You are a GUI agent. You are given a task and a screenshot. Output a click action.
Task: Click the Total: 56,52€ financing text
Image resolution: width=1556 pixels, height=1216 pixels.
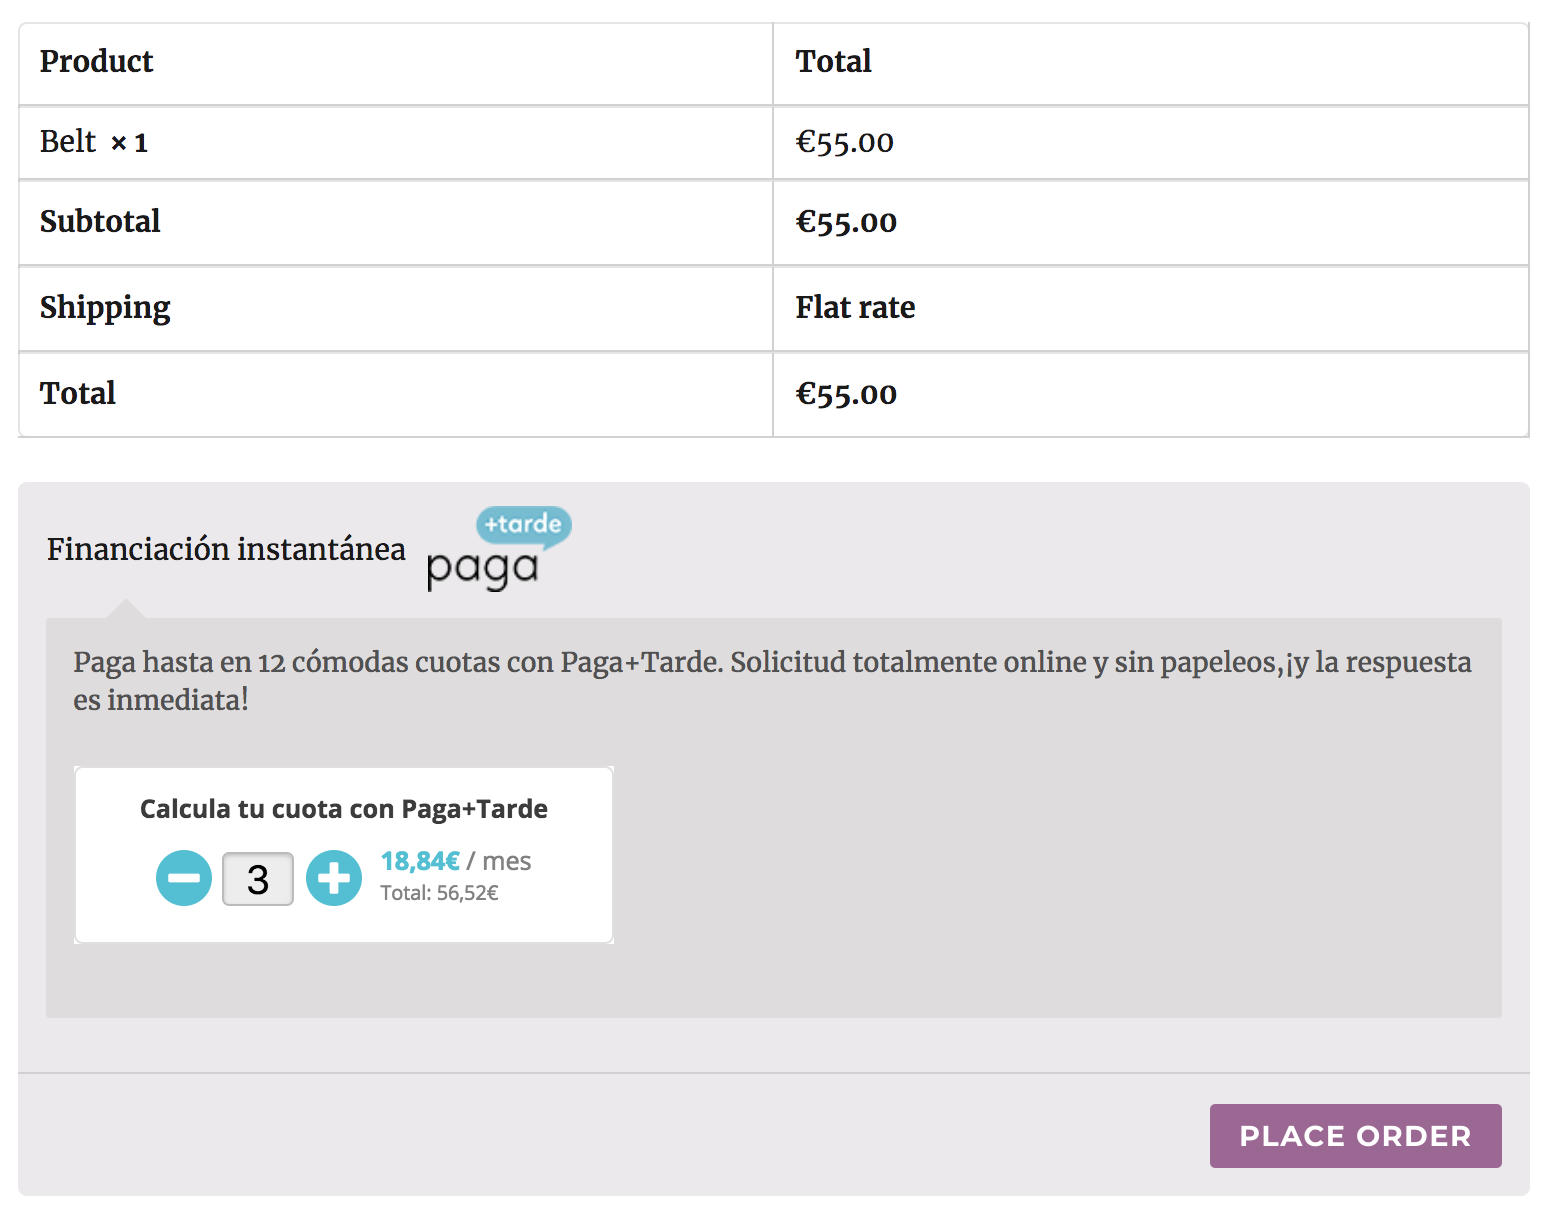pos(439,893)
